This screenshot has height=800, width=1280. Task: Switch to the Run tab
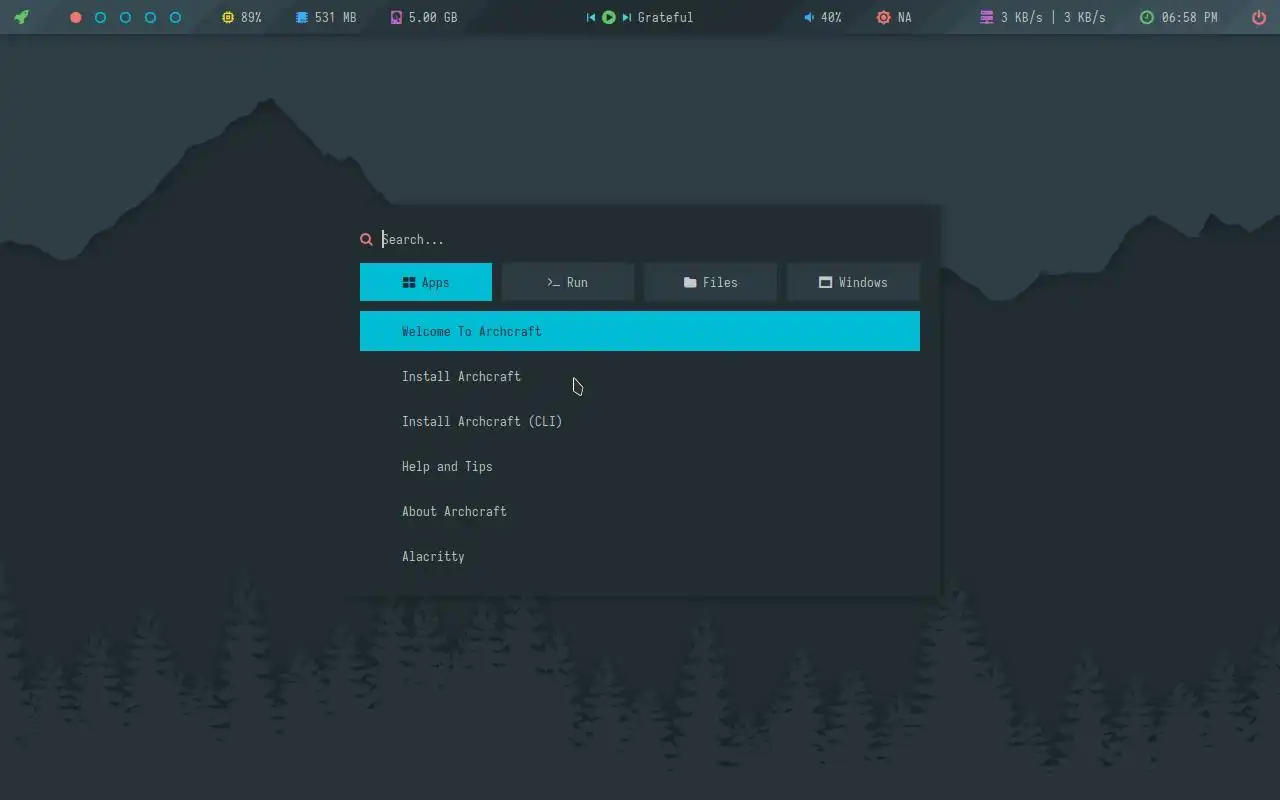point(568,282)
